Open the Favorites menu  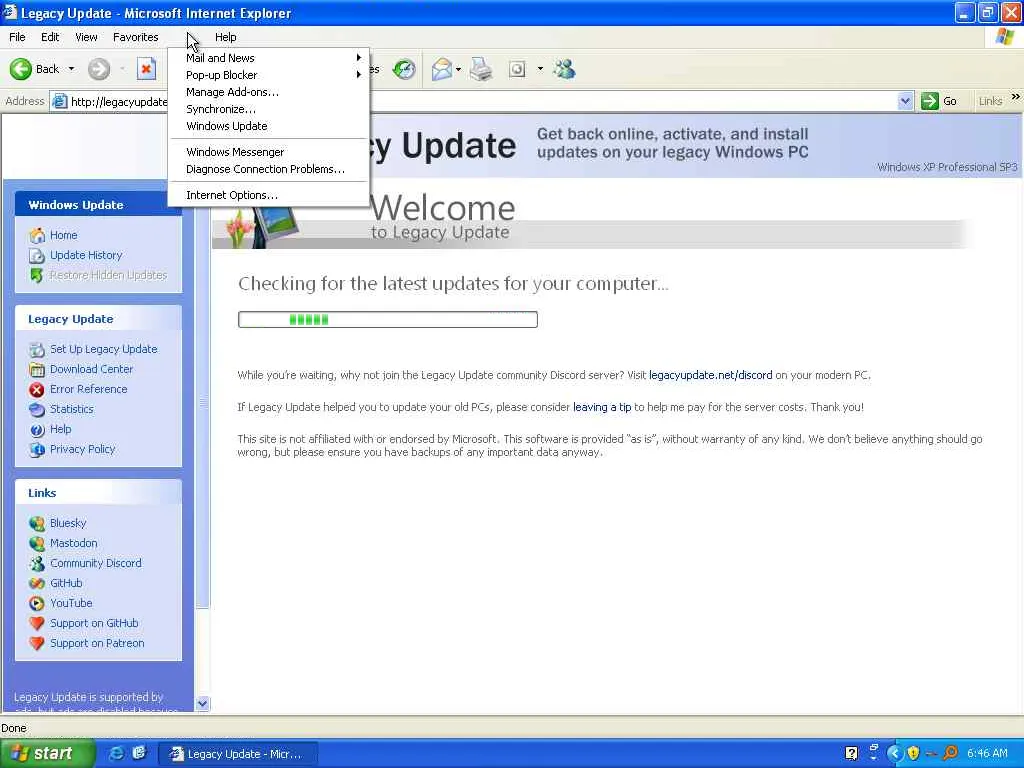pos(135,37)
